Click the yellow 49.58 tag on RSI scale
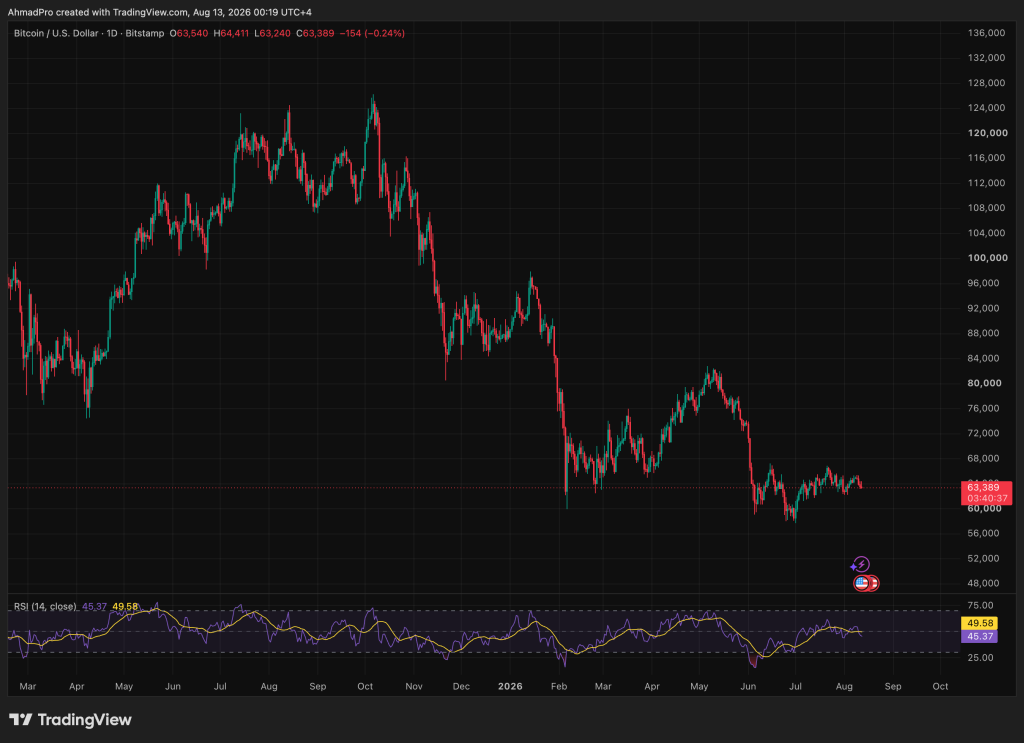The image size is (1024, 743). [x=980, y=624]
